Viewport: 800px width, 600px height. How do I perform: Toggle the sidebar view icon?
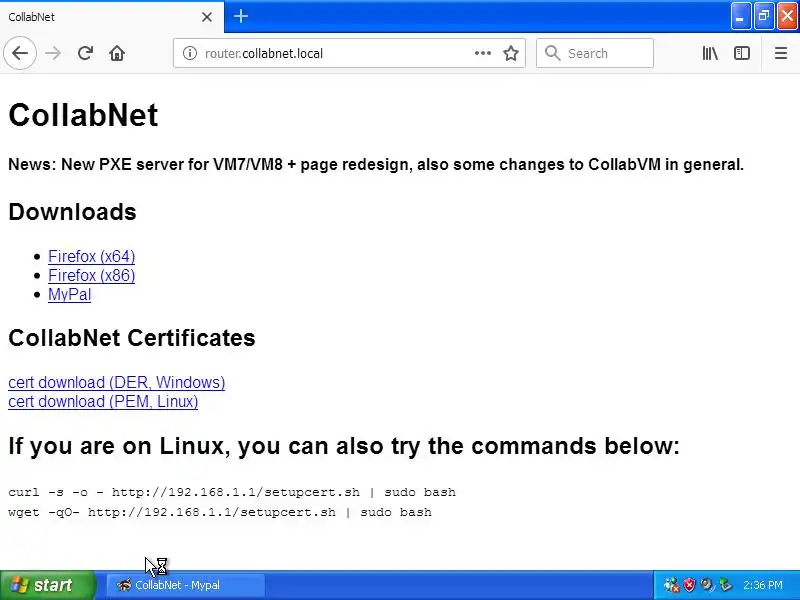click(742, 53)
